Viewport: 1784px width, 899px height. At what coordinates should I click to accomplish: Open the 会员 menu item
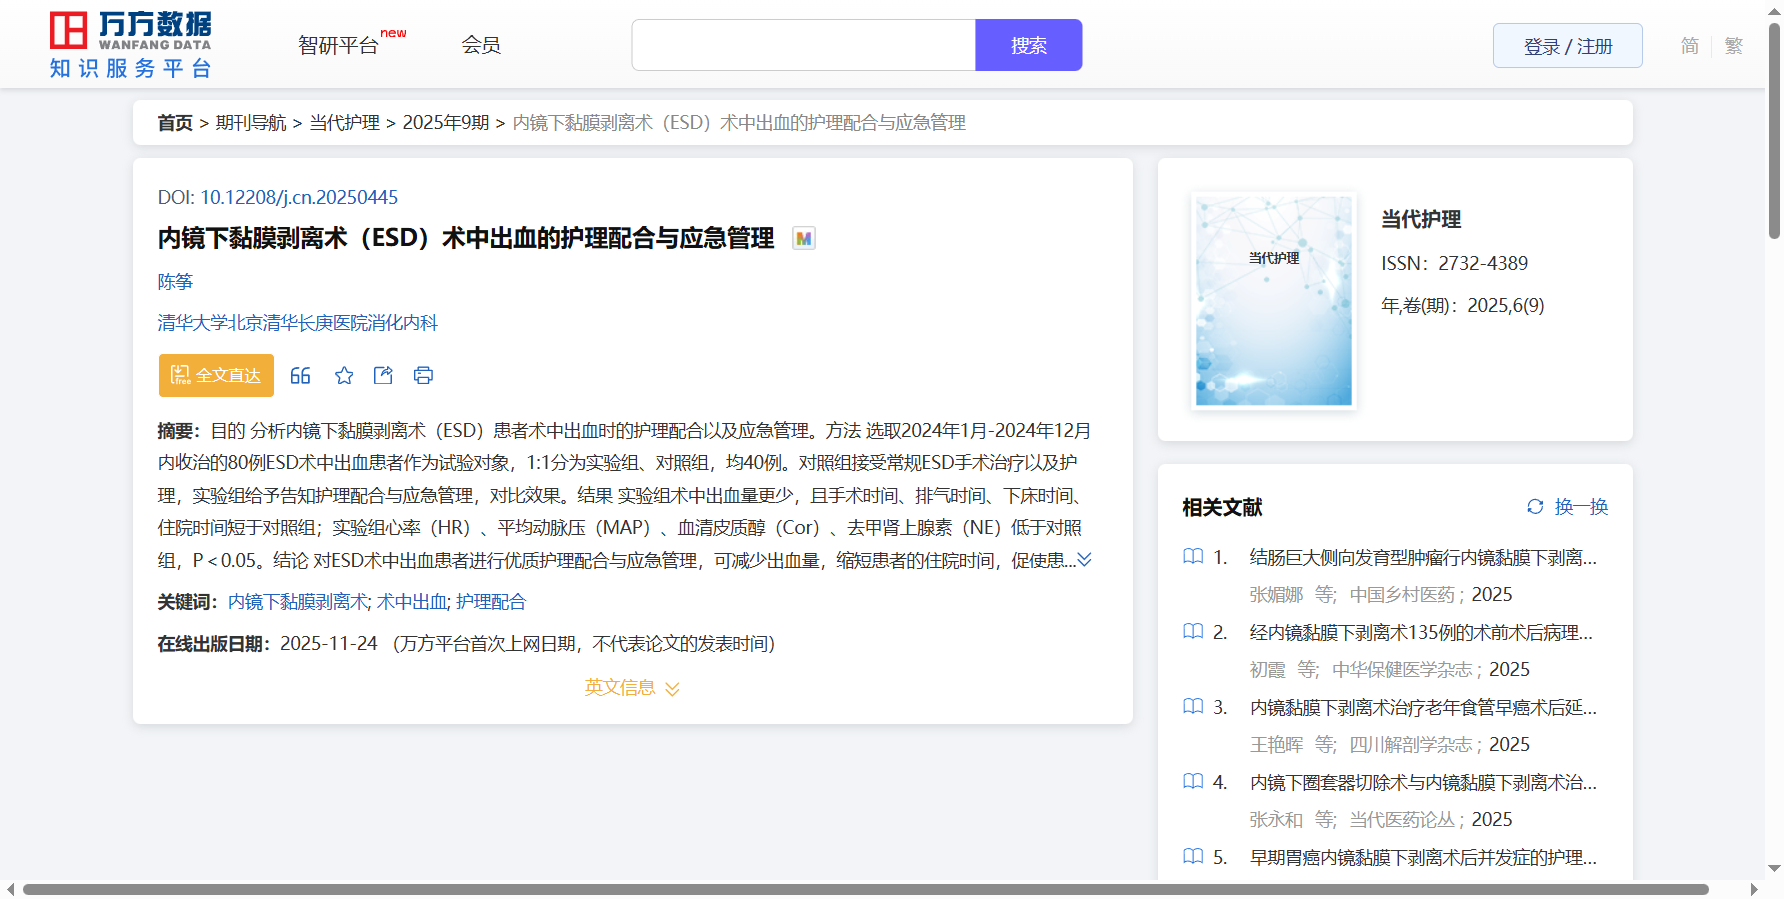pyautogui.click(x=481, y=45)
